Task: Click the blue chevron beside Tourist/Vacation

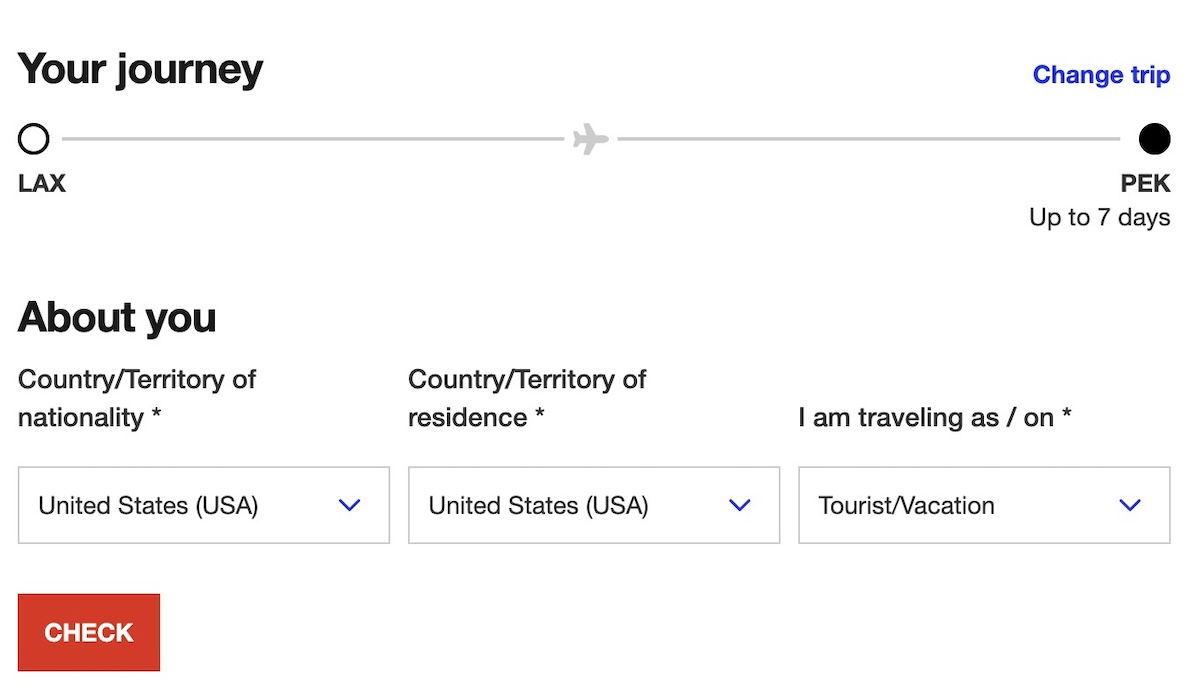Action: pyautogui.click(x=1130, y=505)
